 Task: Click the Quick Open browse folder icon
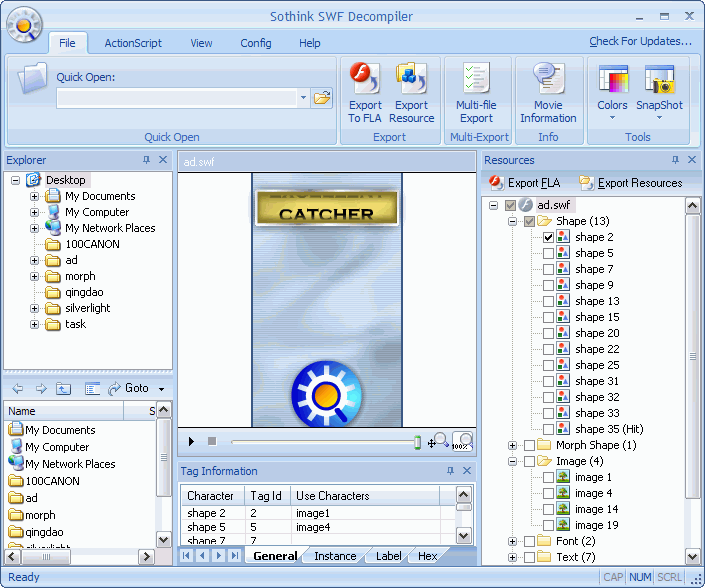pos(322,98)
